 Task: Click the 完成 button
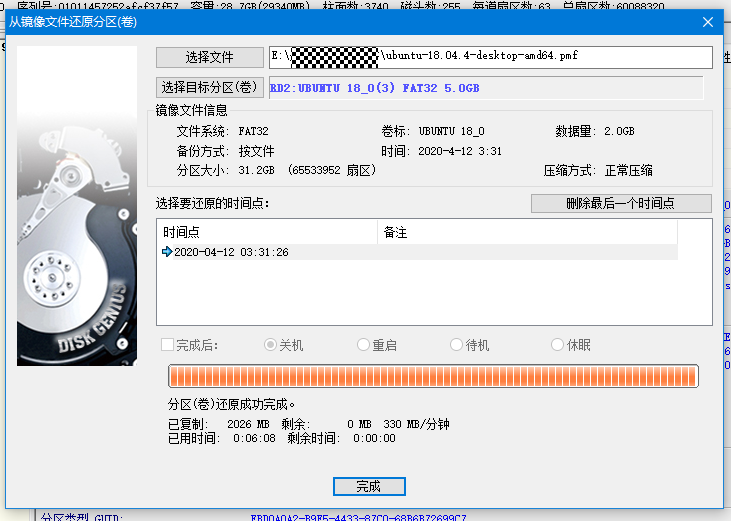(x=369, y=487)
